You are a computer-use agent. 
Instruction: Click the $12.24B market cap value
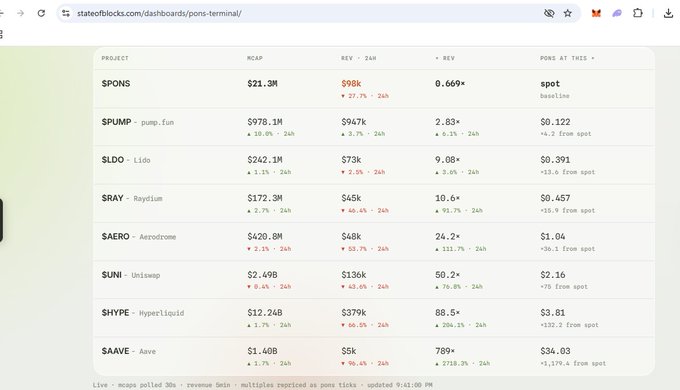tap(265, 313)
